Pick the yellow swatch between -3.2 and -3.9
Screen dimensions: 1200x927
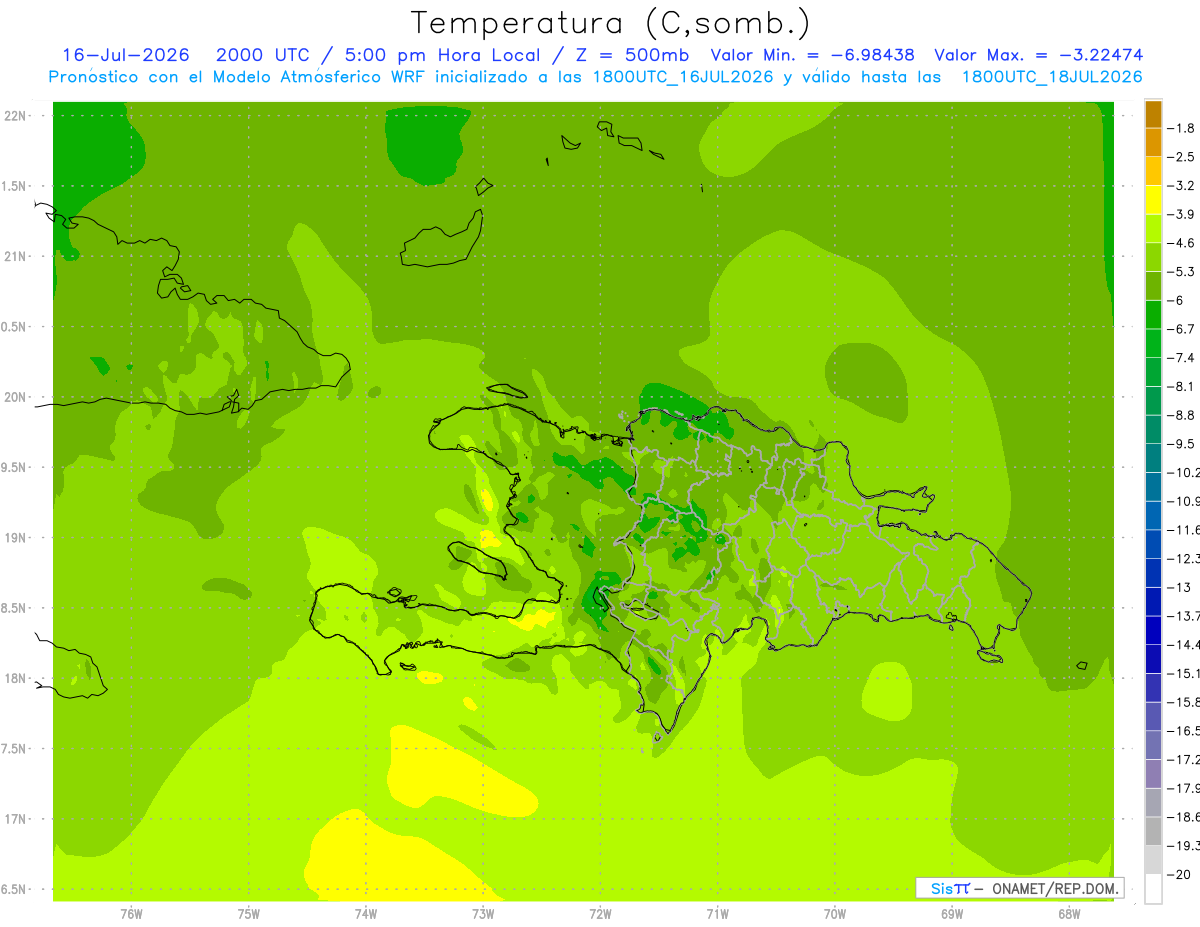1153,200
